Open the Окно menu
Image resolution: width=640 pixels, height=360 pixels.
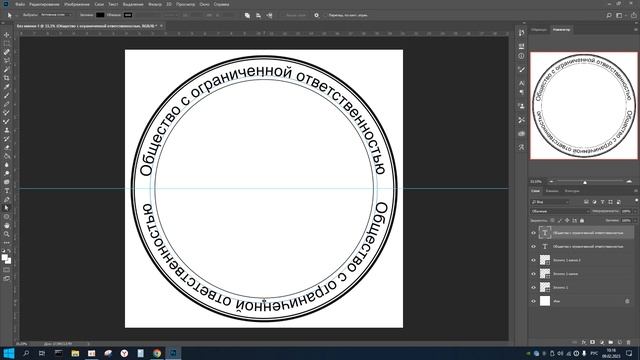click(204, 4)
